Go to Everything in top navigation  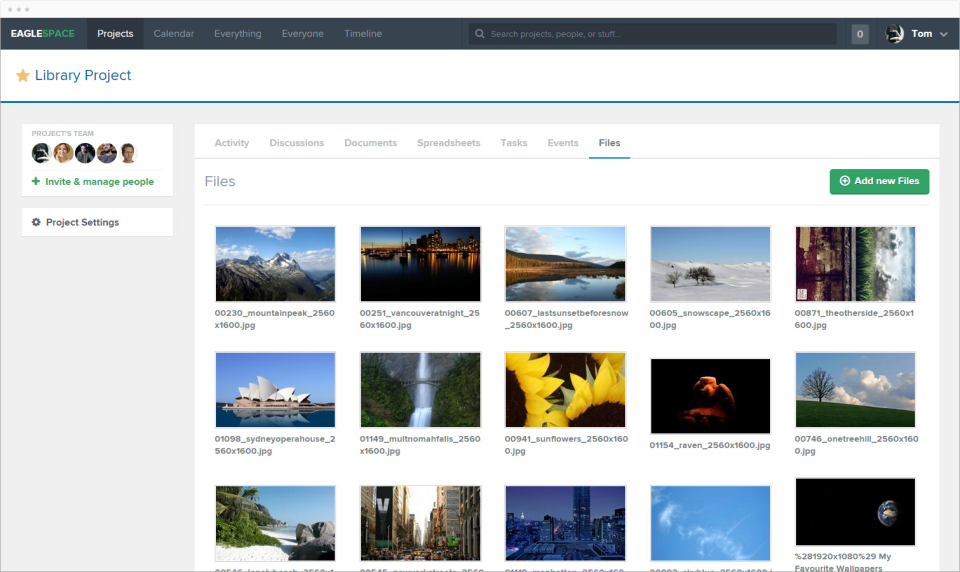pyautogui.click(x=238, y=34)
